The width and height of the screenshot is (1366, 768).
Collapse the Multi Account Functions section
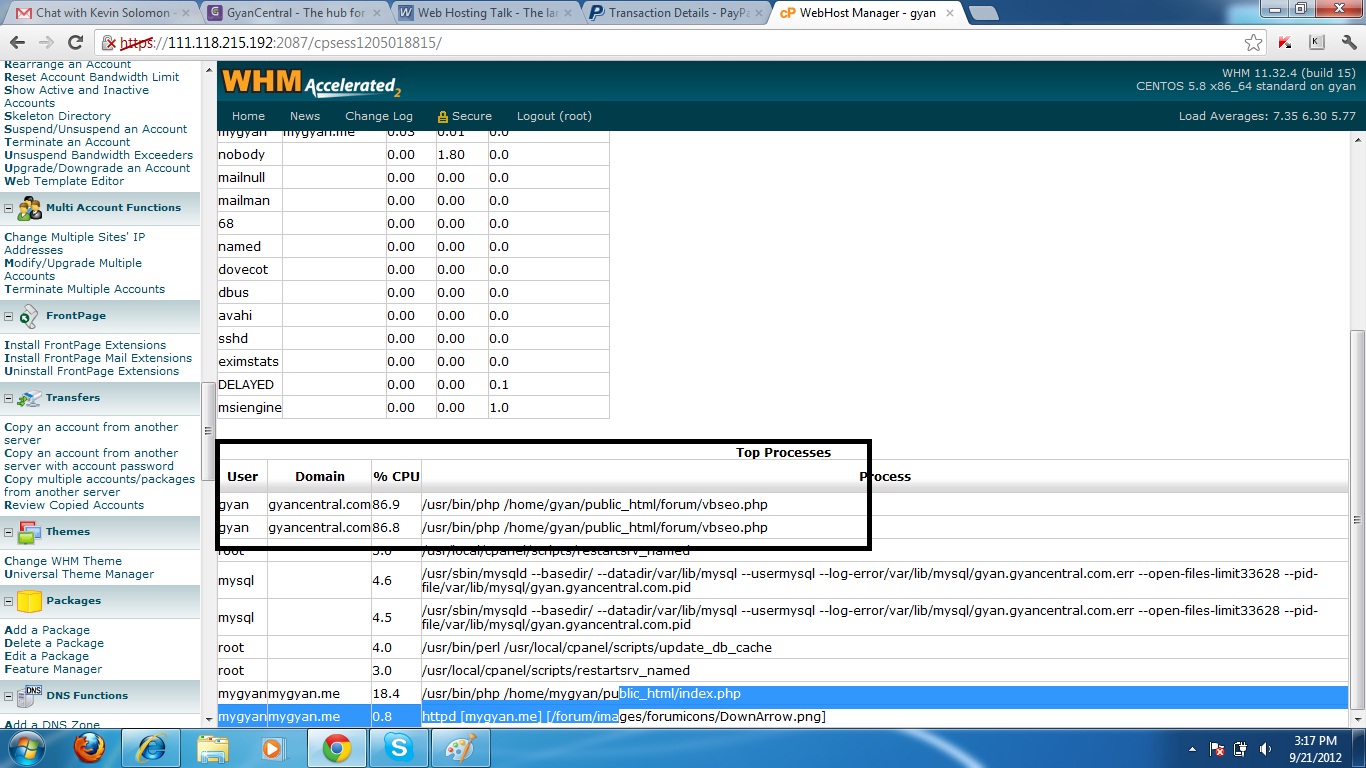pyautogui.click(x=9, y=209)
